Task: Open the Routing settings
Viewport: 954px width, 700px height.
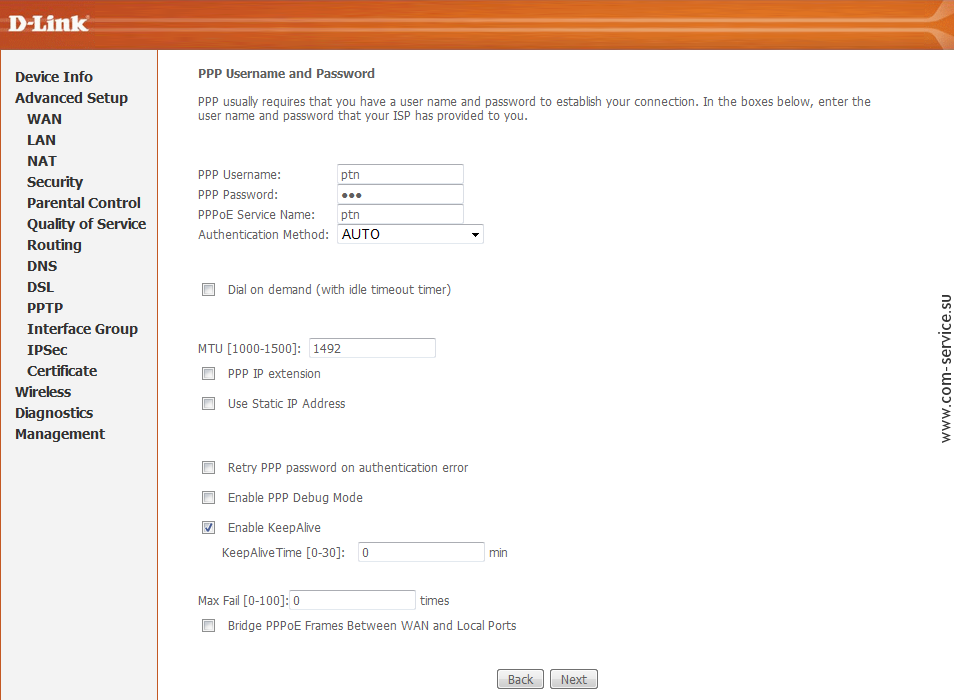Action: tap(54, 245)
